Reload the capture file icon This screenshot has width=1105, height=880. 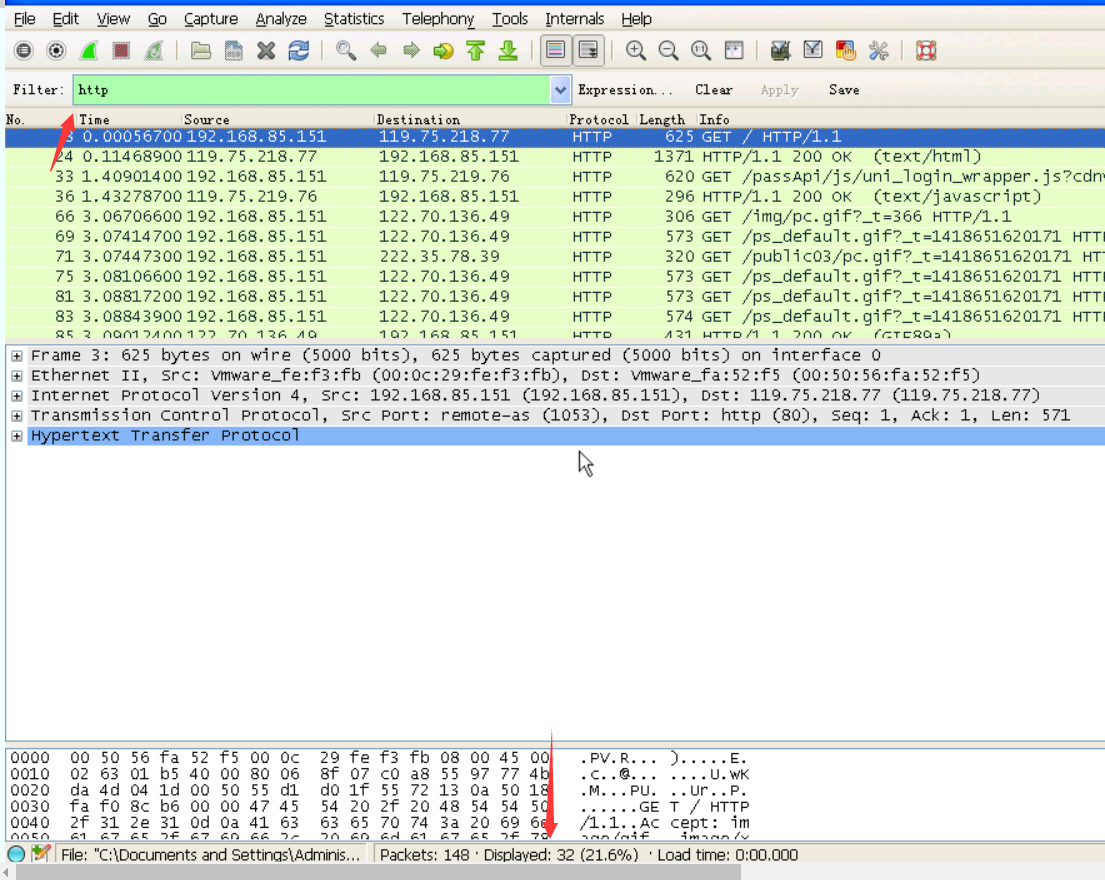click(x=299, y=51)
